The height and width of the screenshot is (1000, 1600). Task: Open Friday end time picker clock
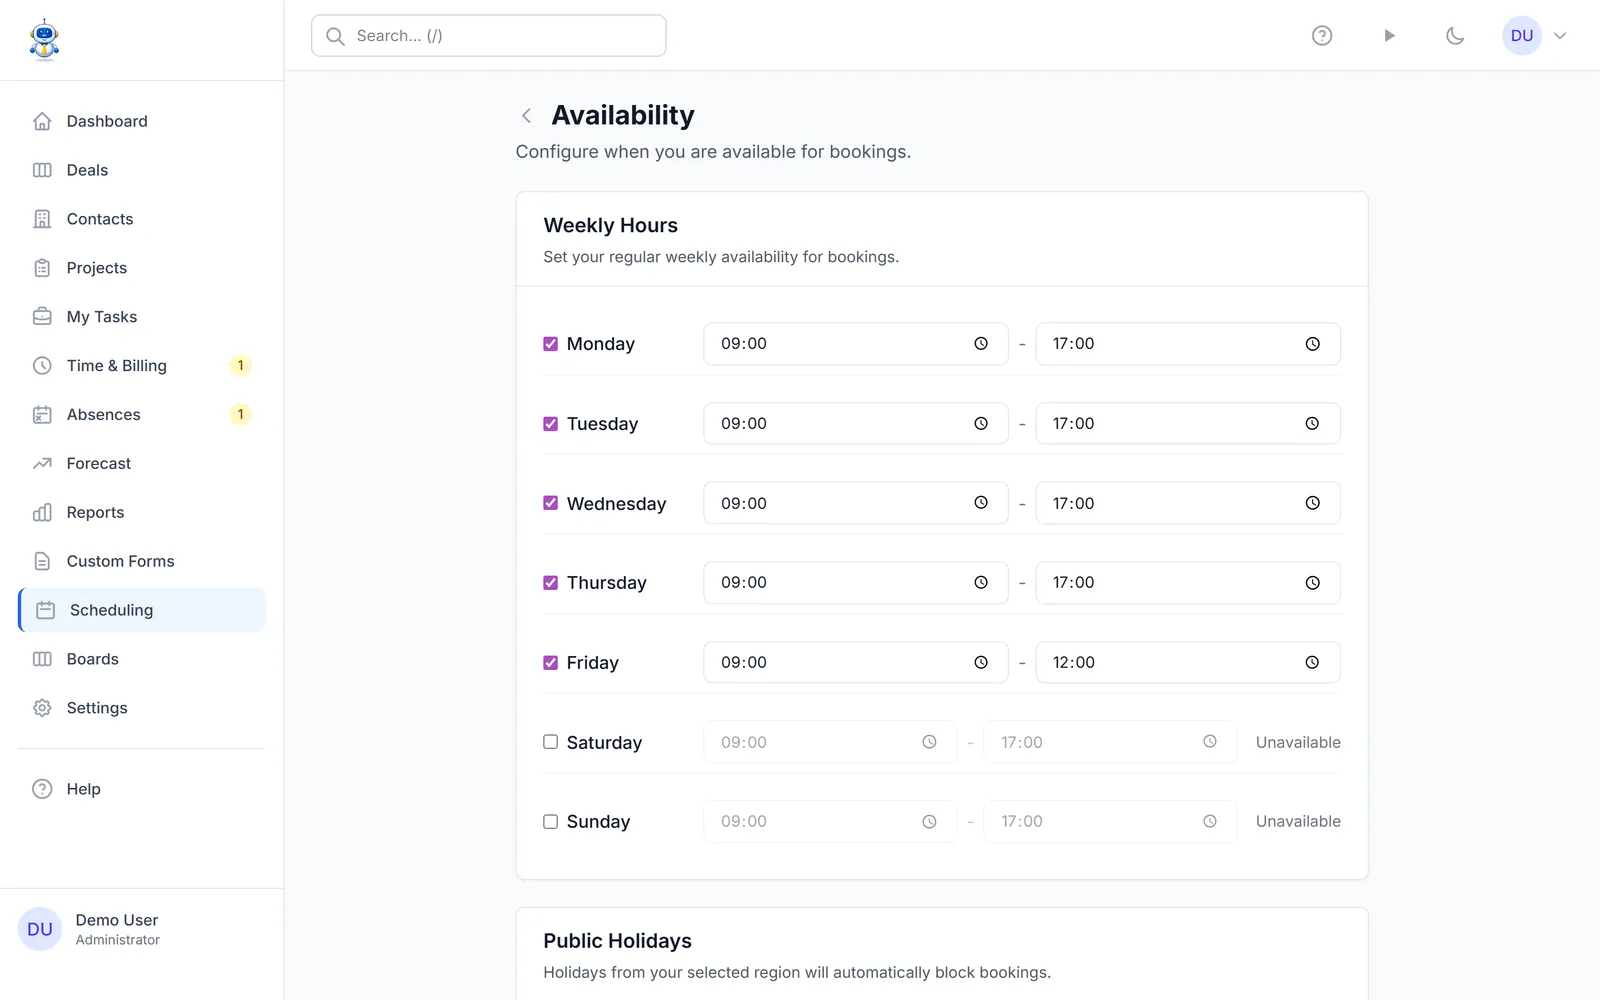(1312, 663)
